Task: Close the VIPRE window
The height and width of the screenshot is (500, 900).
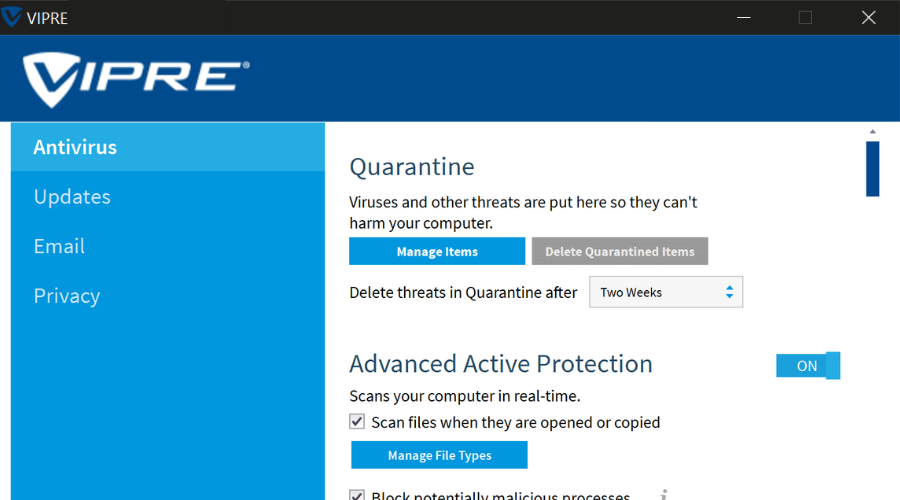Action: [x=868, y=17]
